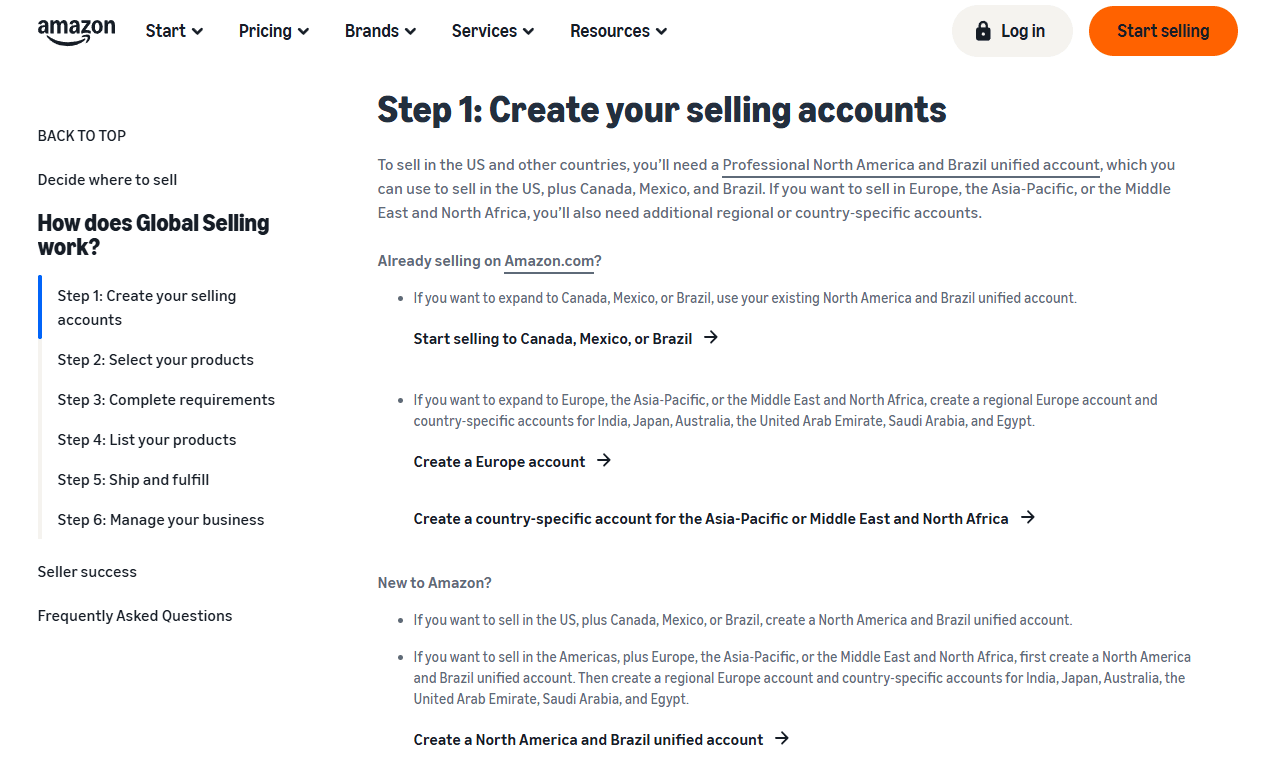Click the Amazon logo
Screen dimensions: 1281x772
[77, 32]
